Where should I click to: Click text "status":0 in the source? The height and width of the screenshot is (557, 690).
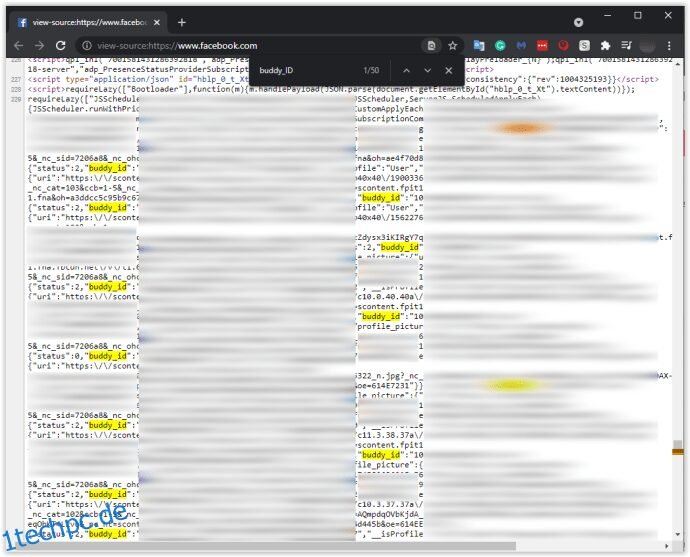point(56,356)
